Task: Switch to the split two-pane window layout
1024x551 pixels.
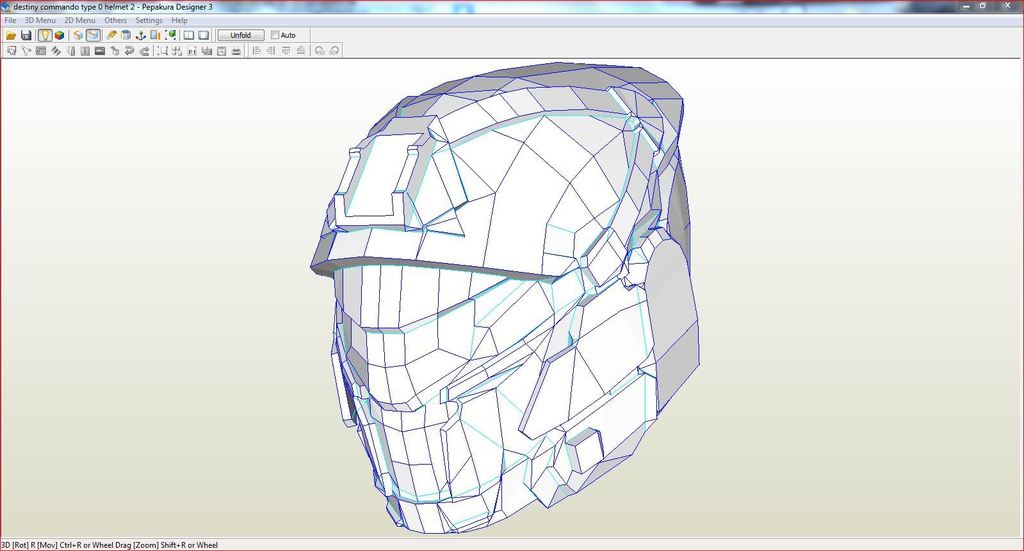Action: [x=189, y=35]
